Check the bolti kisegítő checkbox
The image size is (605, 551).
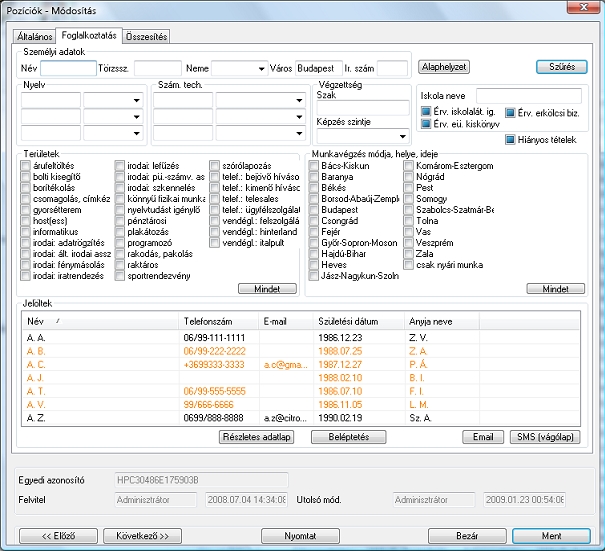coord(25,177)
